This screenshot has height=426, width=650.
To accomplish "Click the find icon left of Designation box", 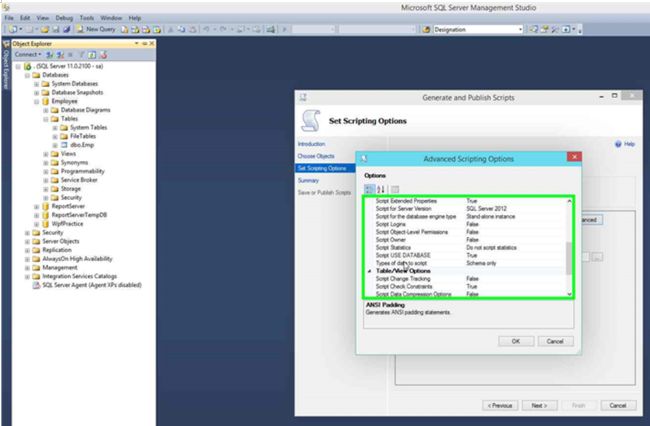I will click(x=426, y=29).
